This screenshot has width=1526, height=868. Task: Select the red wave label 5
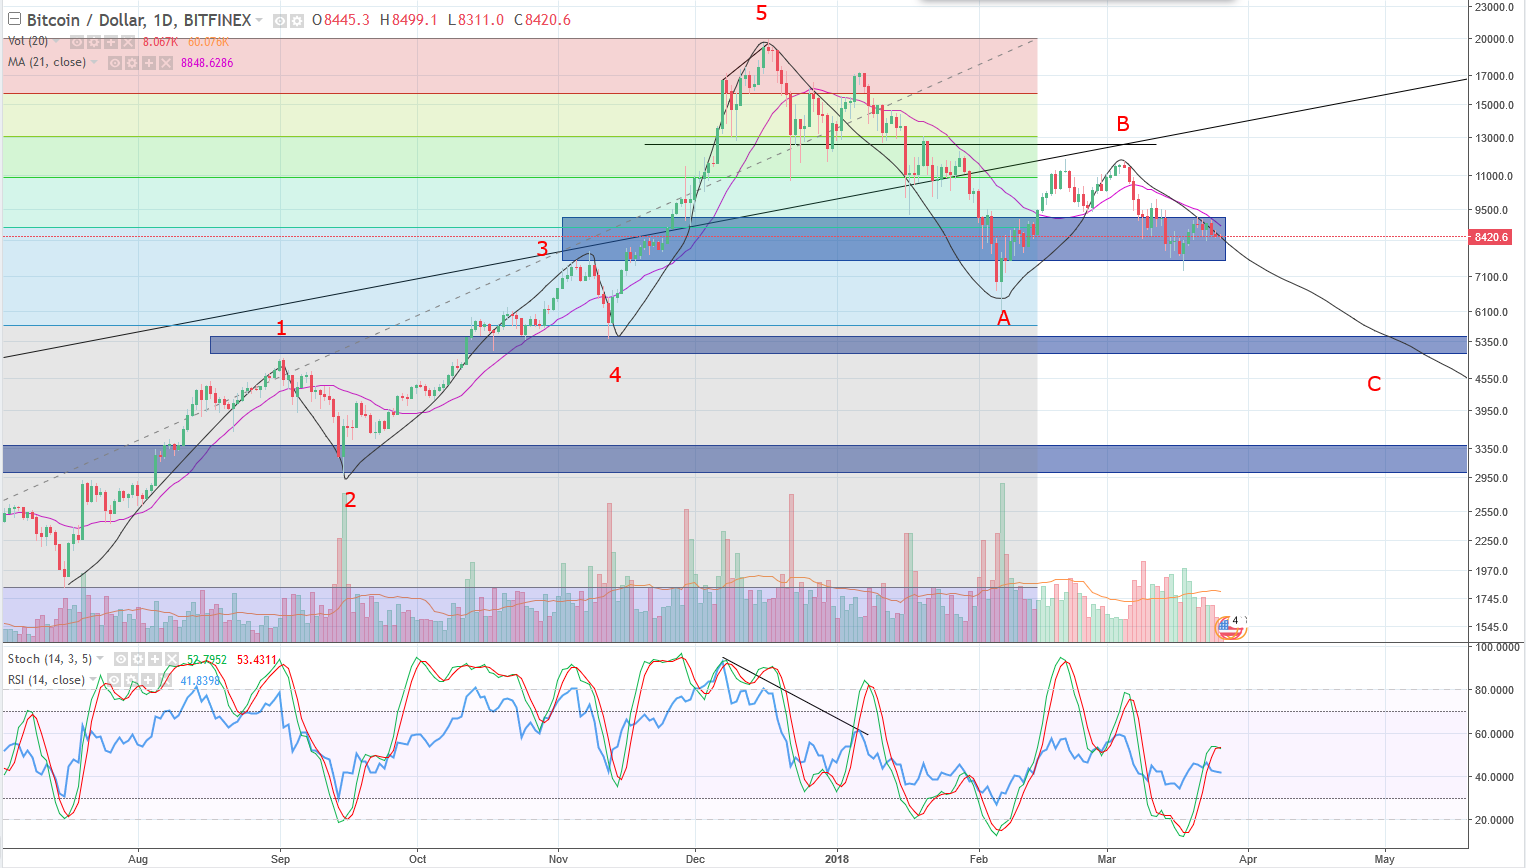click(761, 13)
